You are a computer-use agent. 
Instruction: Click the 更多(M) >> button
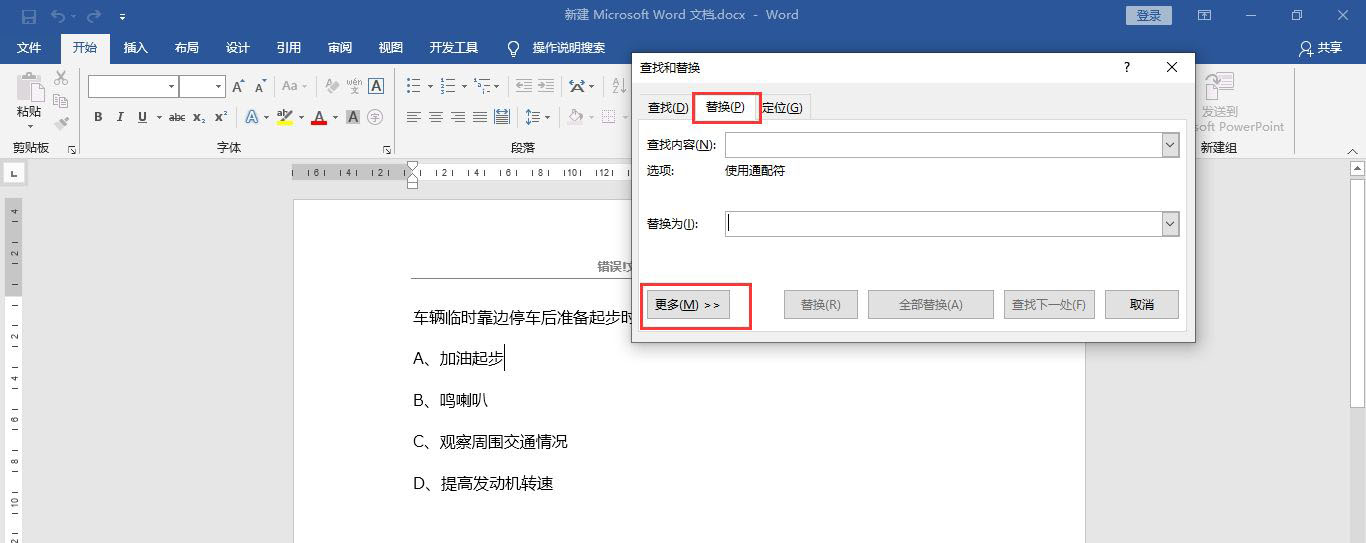pyautogui.click(x=688, y=305)
